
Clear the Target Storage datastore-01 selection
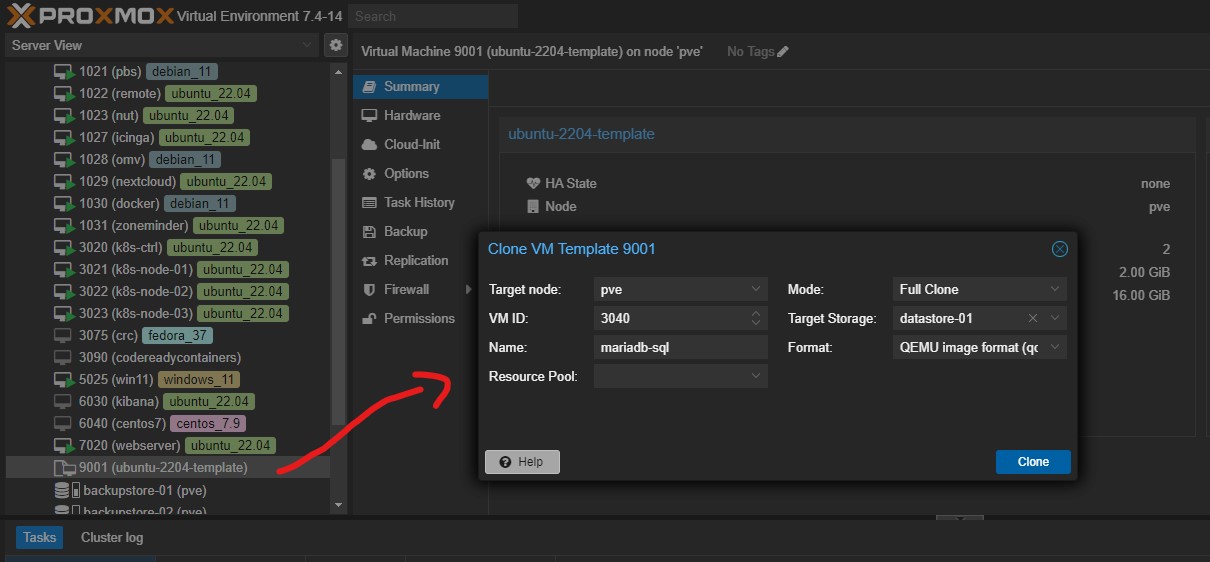tap(1033, 319)
